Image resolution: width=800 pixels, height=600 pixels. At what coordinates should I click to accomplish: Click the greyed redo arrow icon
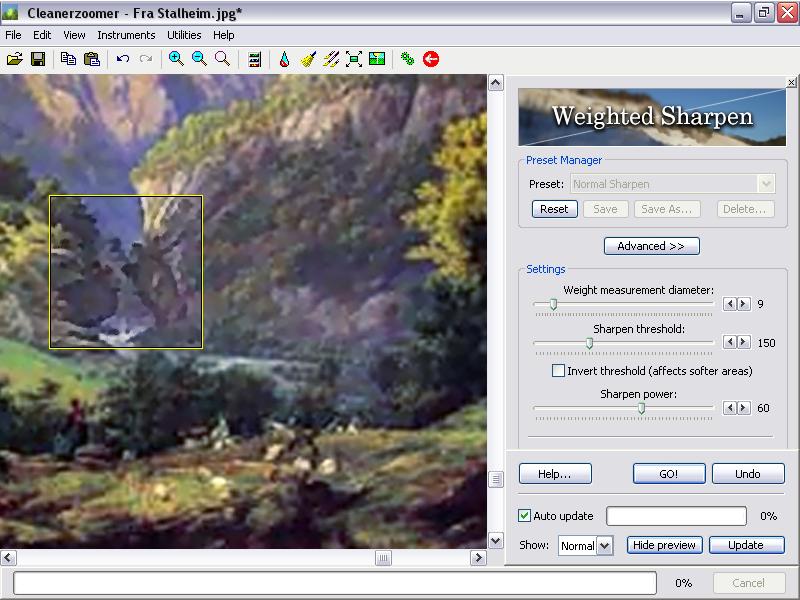146,59
